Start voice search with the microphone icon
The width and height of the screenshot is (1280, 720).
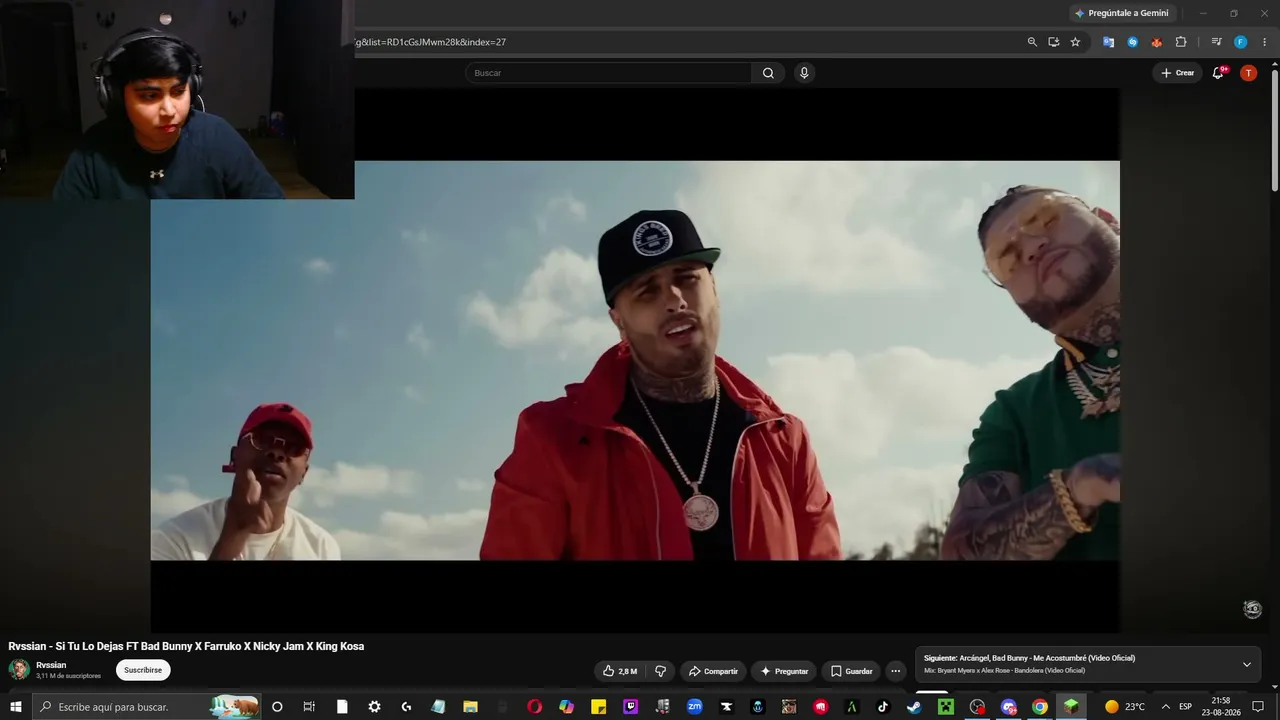click(803, 73)
